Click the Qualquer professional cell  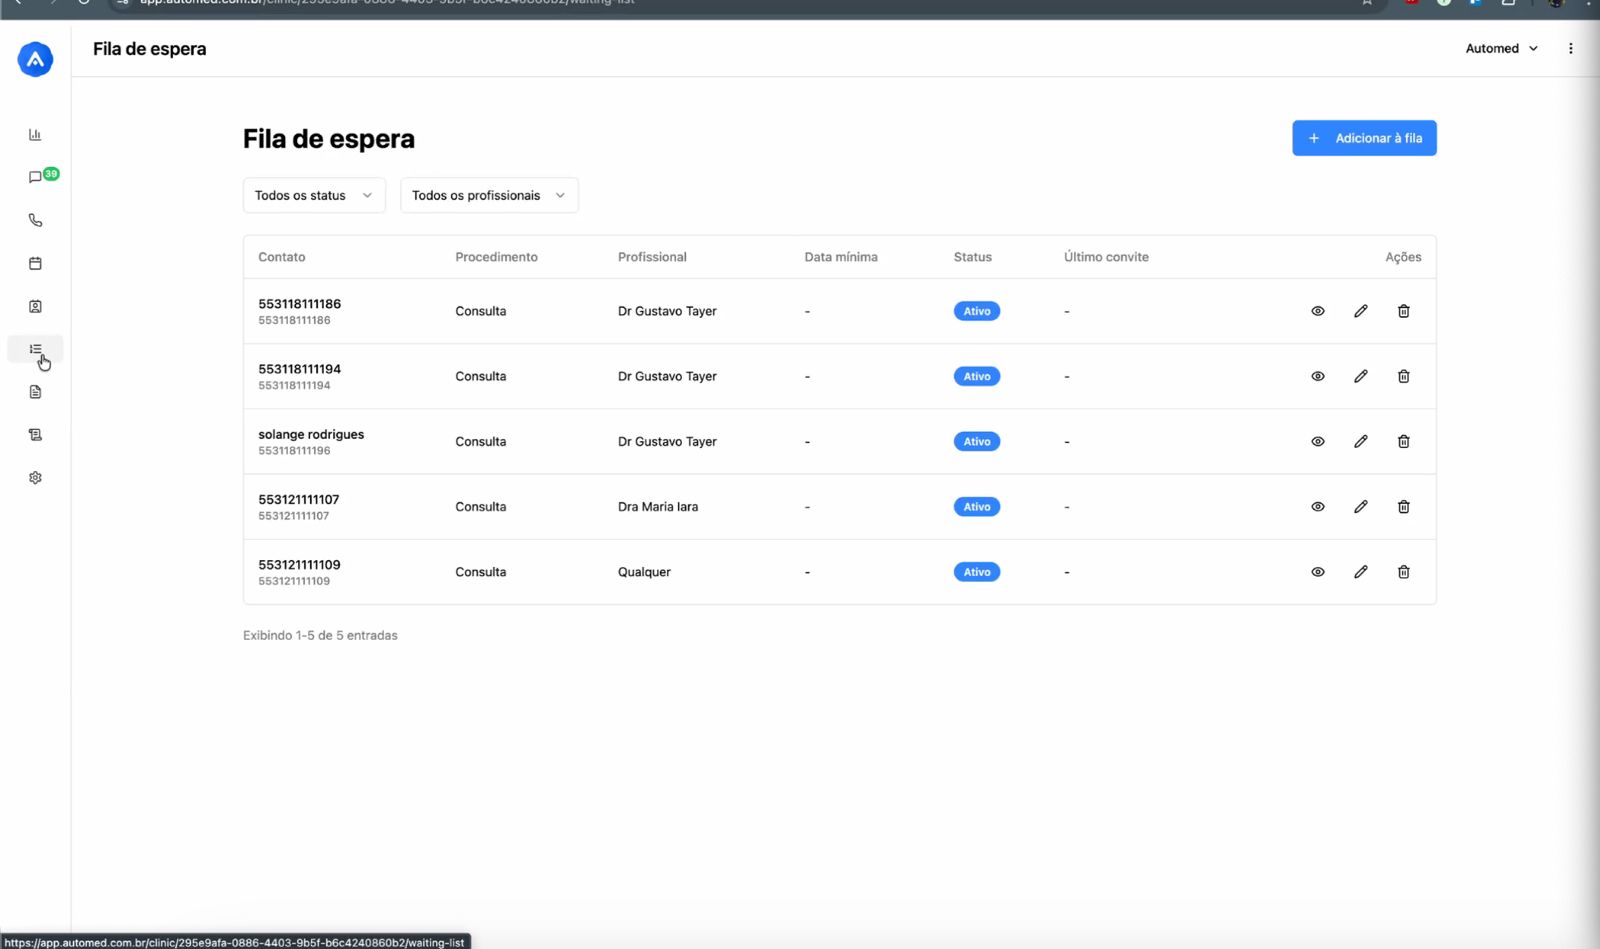[x=644, y=572]
